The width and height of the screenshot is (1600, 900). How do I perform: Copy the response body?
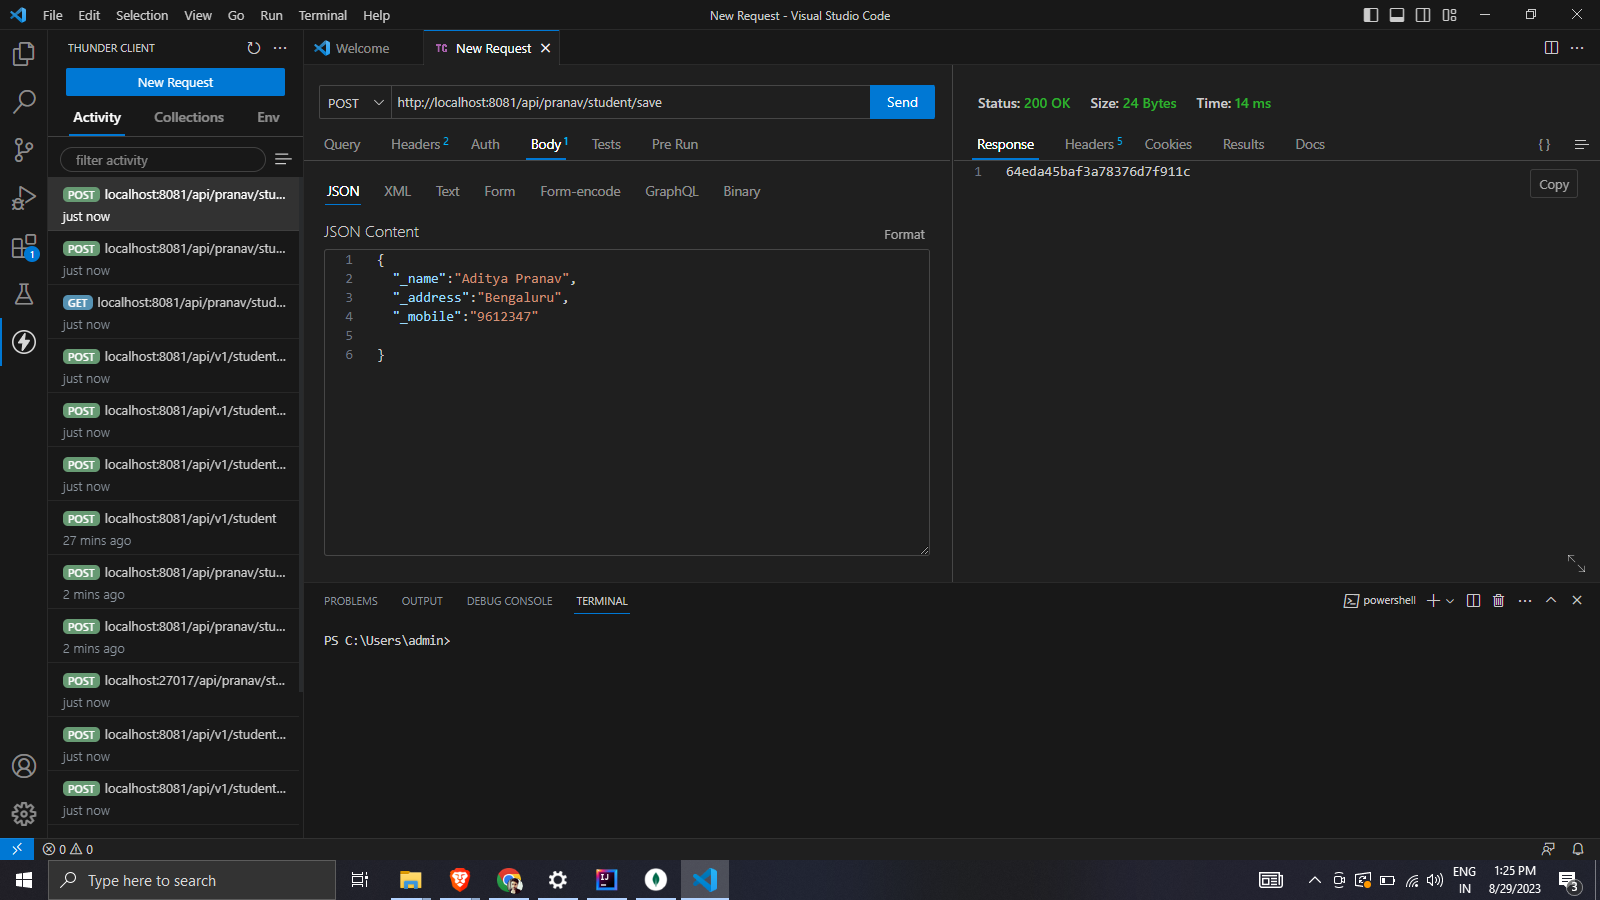point(1552,183)
